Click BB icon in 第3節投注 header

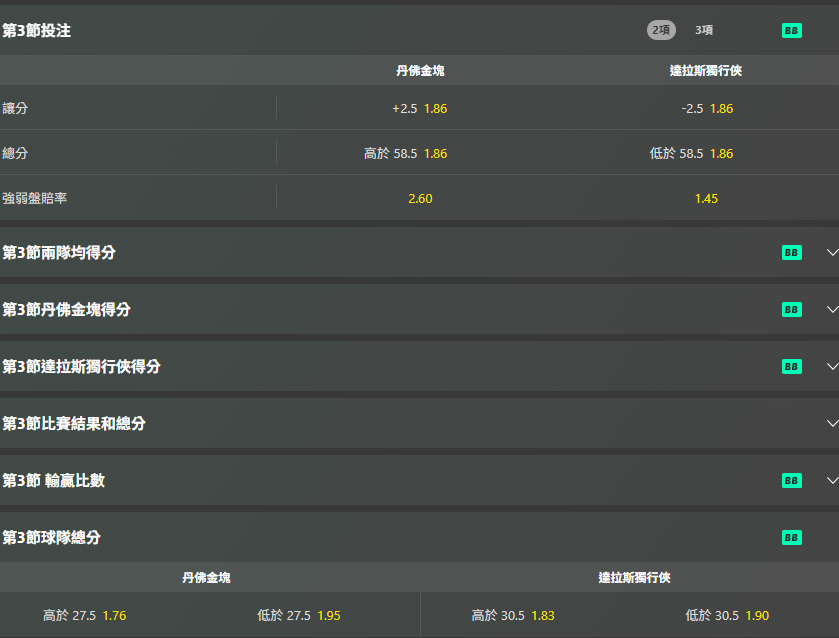pyautogui.click(x=791, y=31)
